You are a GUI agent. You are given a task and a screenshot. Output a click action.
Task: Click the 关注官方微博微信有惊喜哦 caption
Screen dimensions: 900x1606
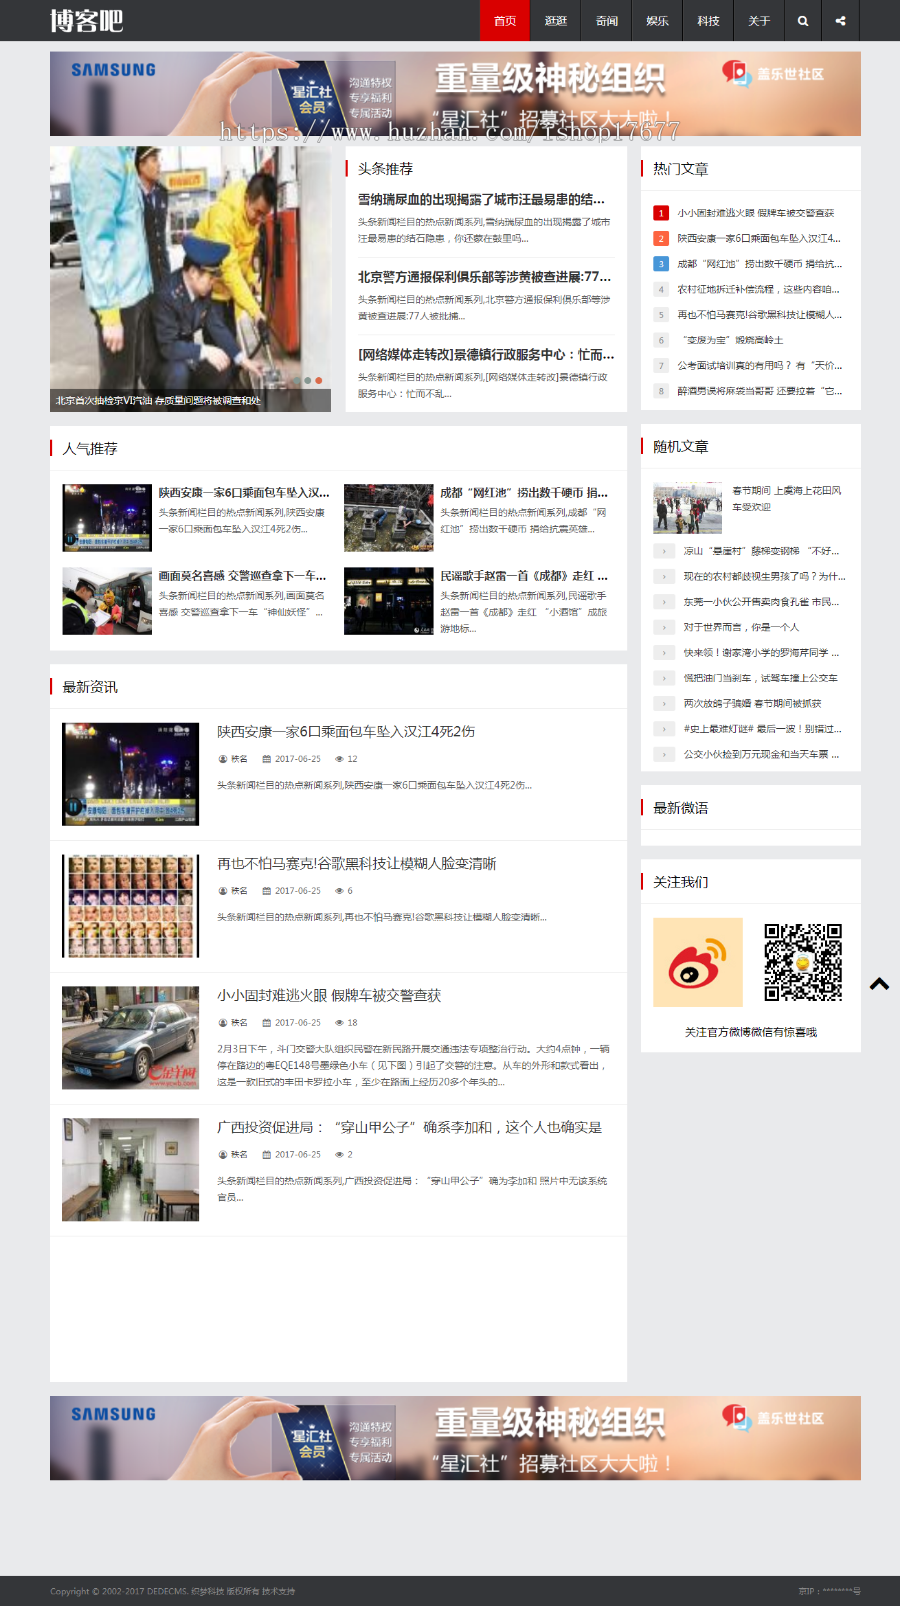coord(751,1032)
